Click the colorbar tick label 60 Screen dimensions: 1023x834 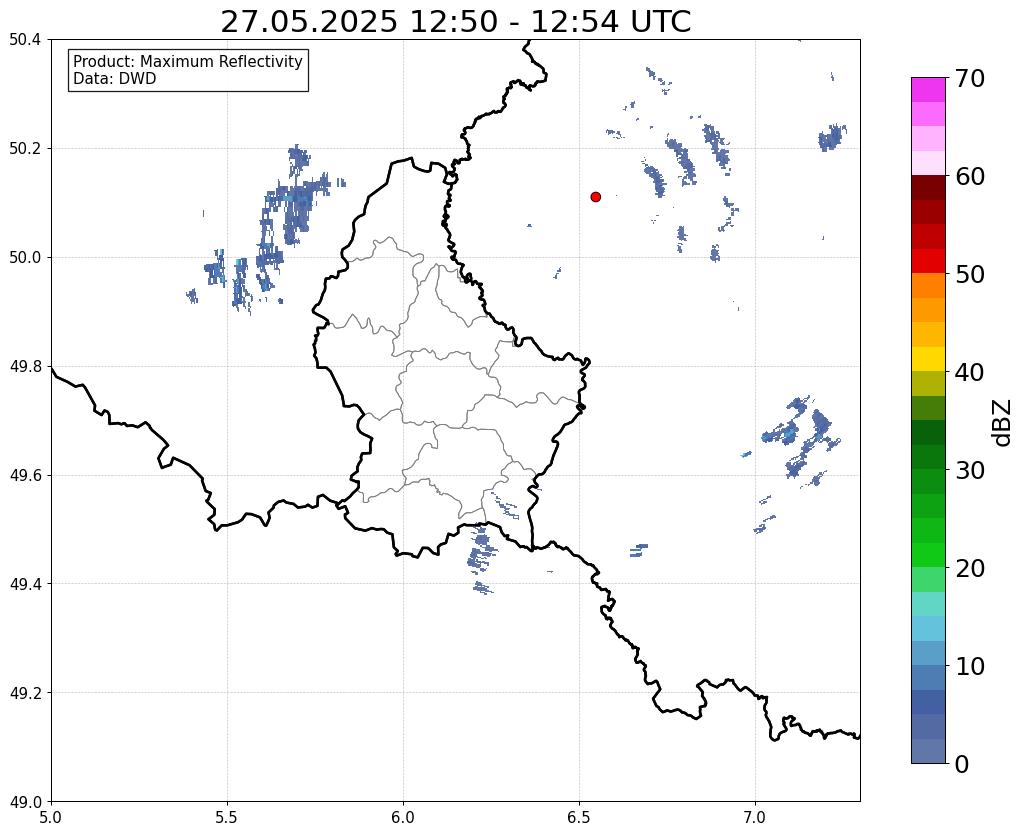[x=970, y=176]
